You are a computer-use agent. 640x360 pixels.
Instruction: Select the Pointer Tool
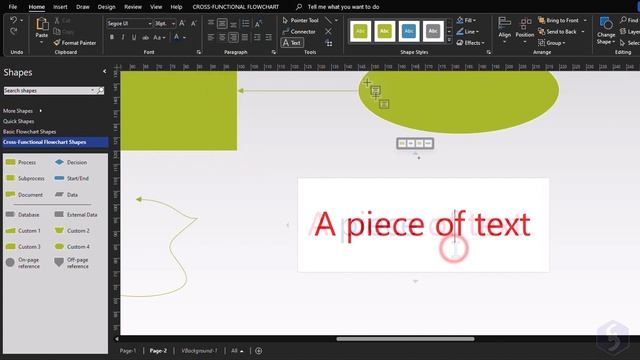coord(300,20)
